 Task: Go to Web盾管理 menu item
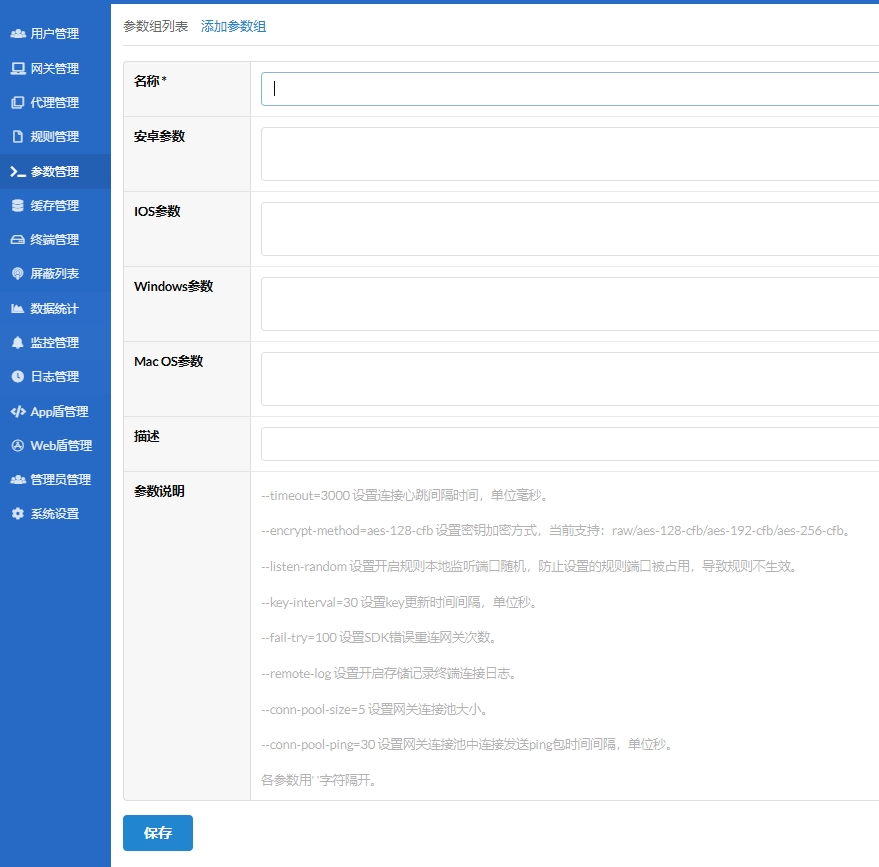[x=60, y=446]
